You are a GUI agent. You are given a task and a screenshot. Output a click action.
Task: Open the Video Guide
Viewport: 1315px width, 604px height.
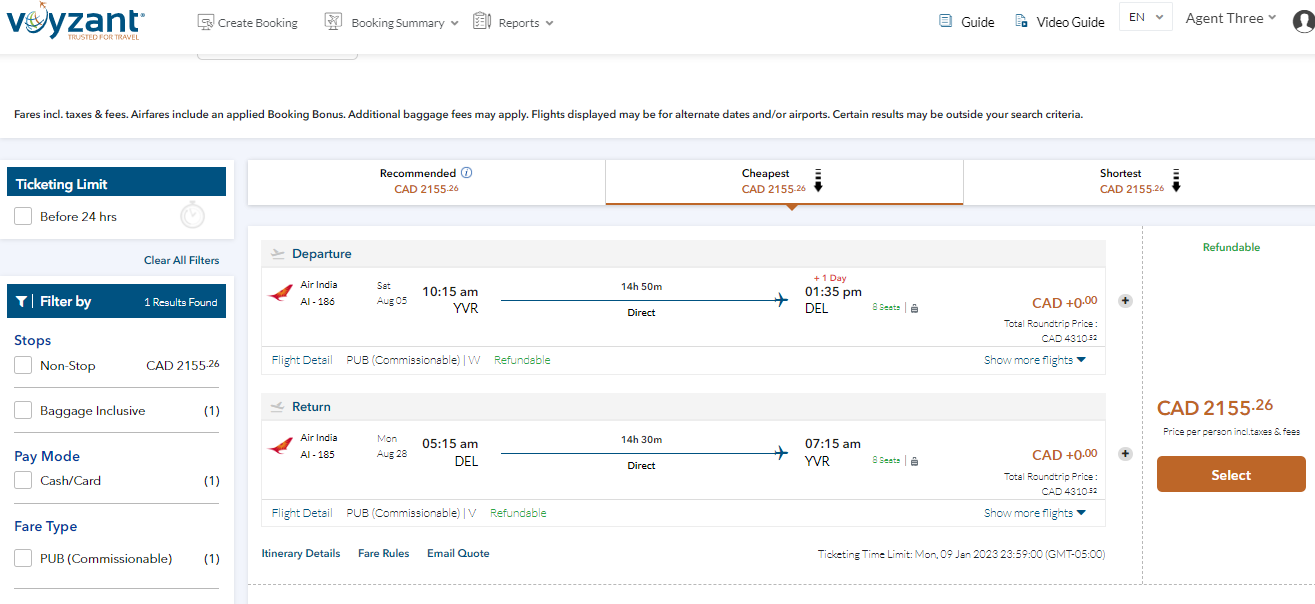pos(1060,22)
